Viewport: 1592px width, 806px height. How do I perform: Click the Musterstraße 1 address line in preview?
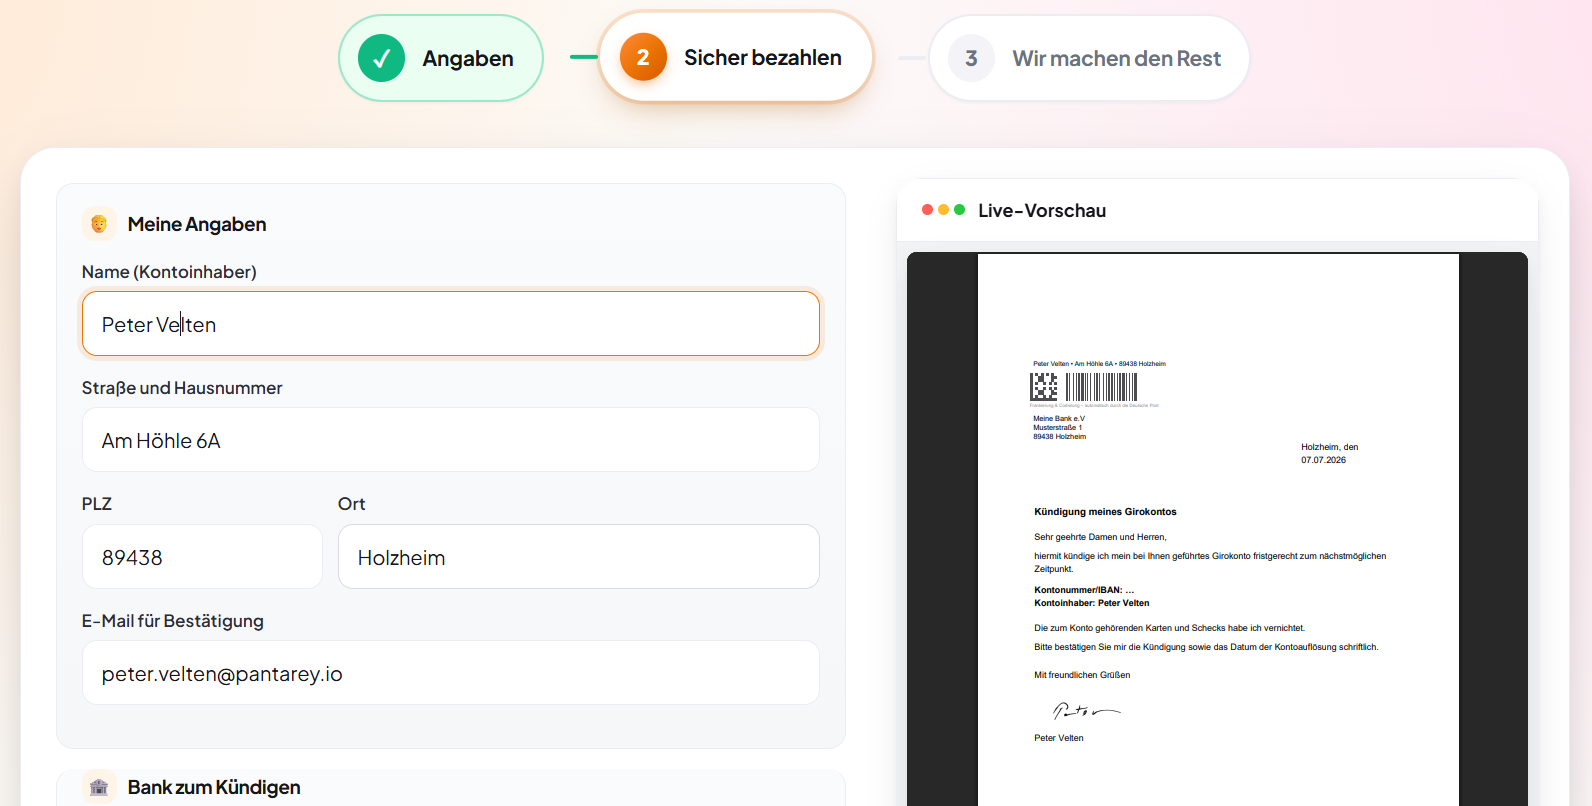[1058, 428]
